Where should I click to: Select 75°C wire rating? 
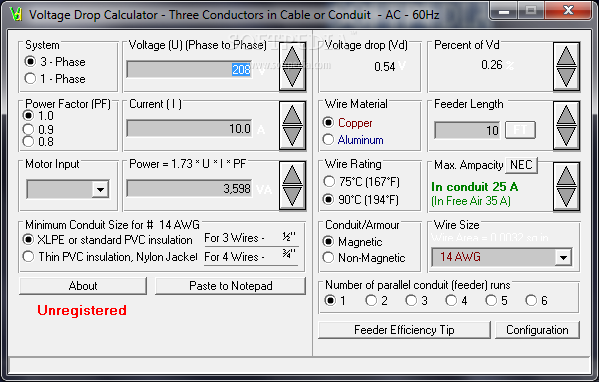click(x=361, y=181)
